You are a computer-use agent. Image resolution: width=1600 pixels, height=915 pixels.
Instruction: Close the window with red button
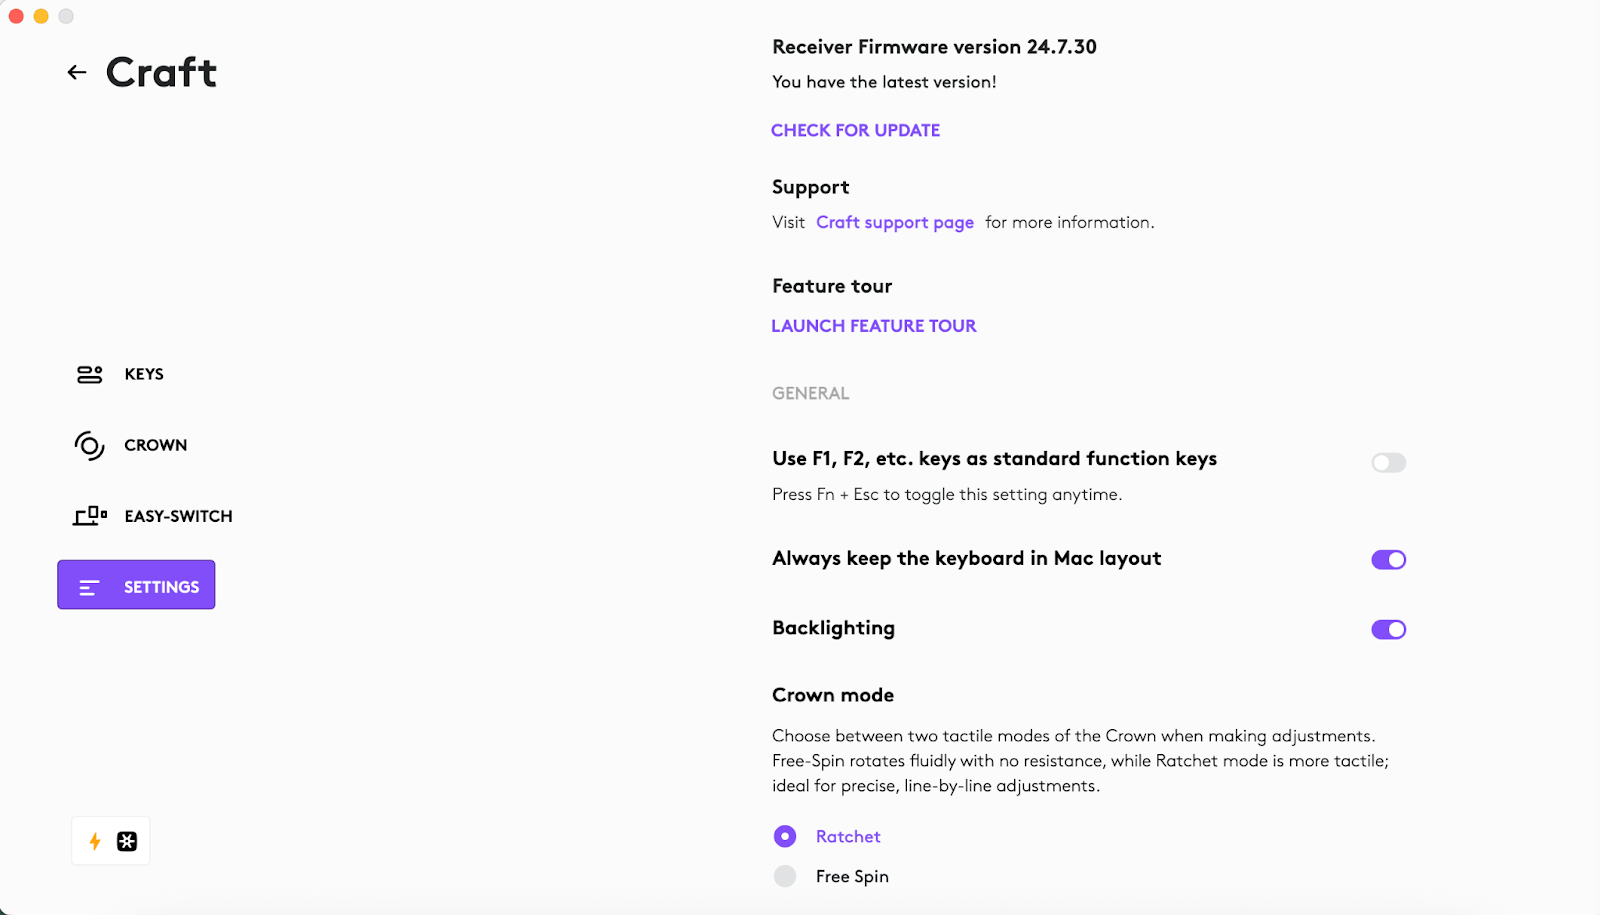pyautogui.click(x=16, y=16)
